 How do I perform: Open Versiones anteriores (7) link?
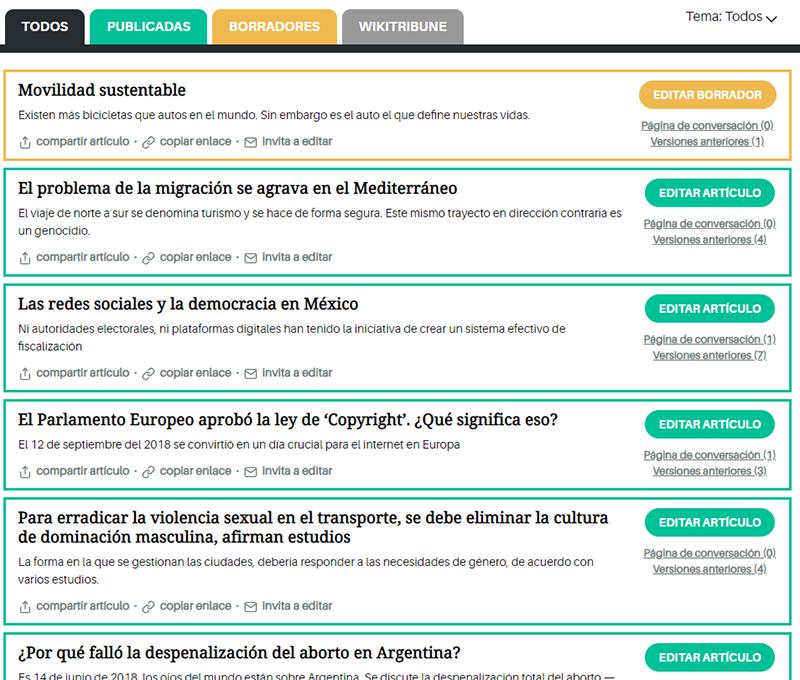(x=709, y=355)
